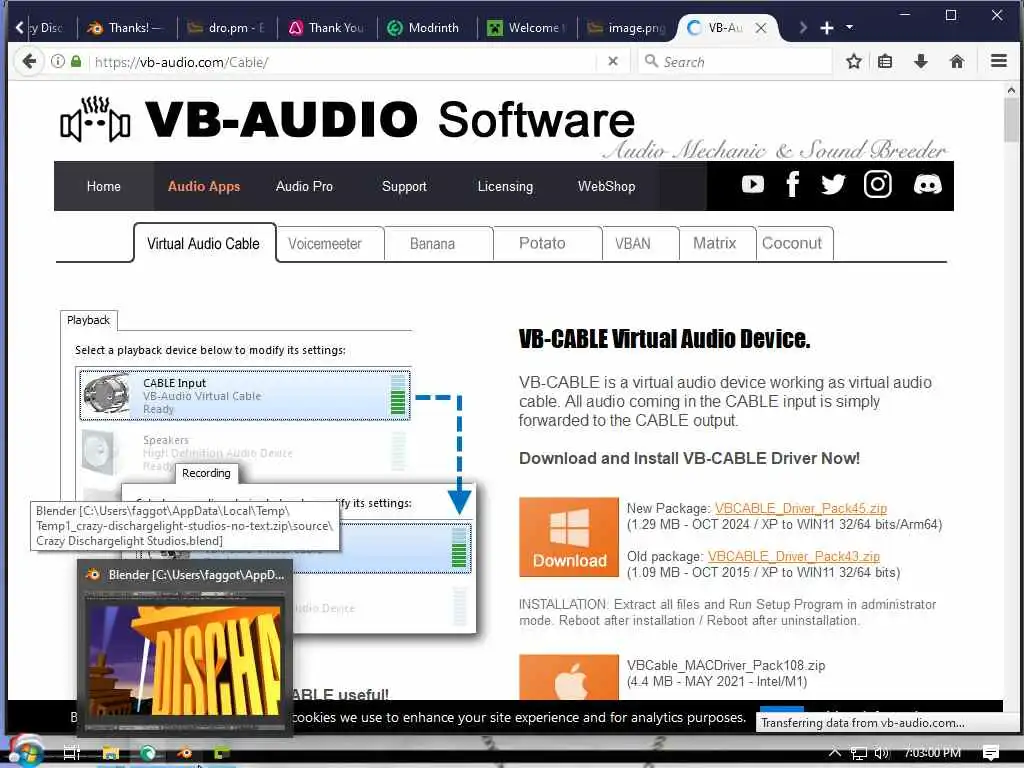Open File Explorer from the taskbar
This screenshot has height=768, width=1024.
(110, 753)
